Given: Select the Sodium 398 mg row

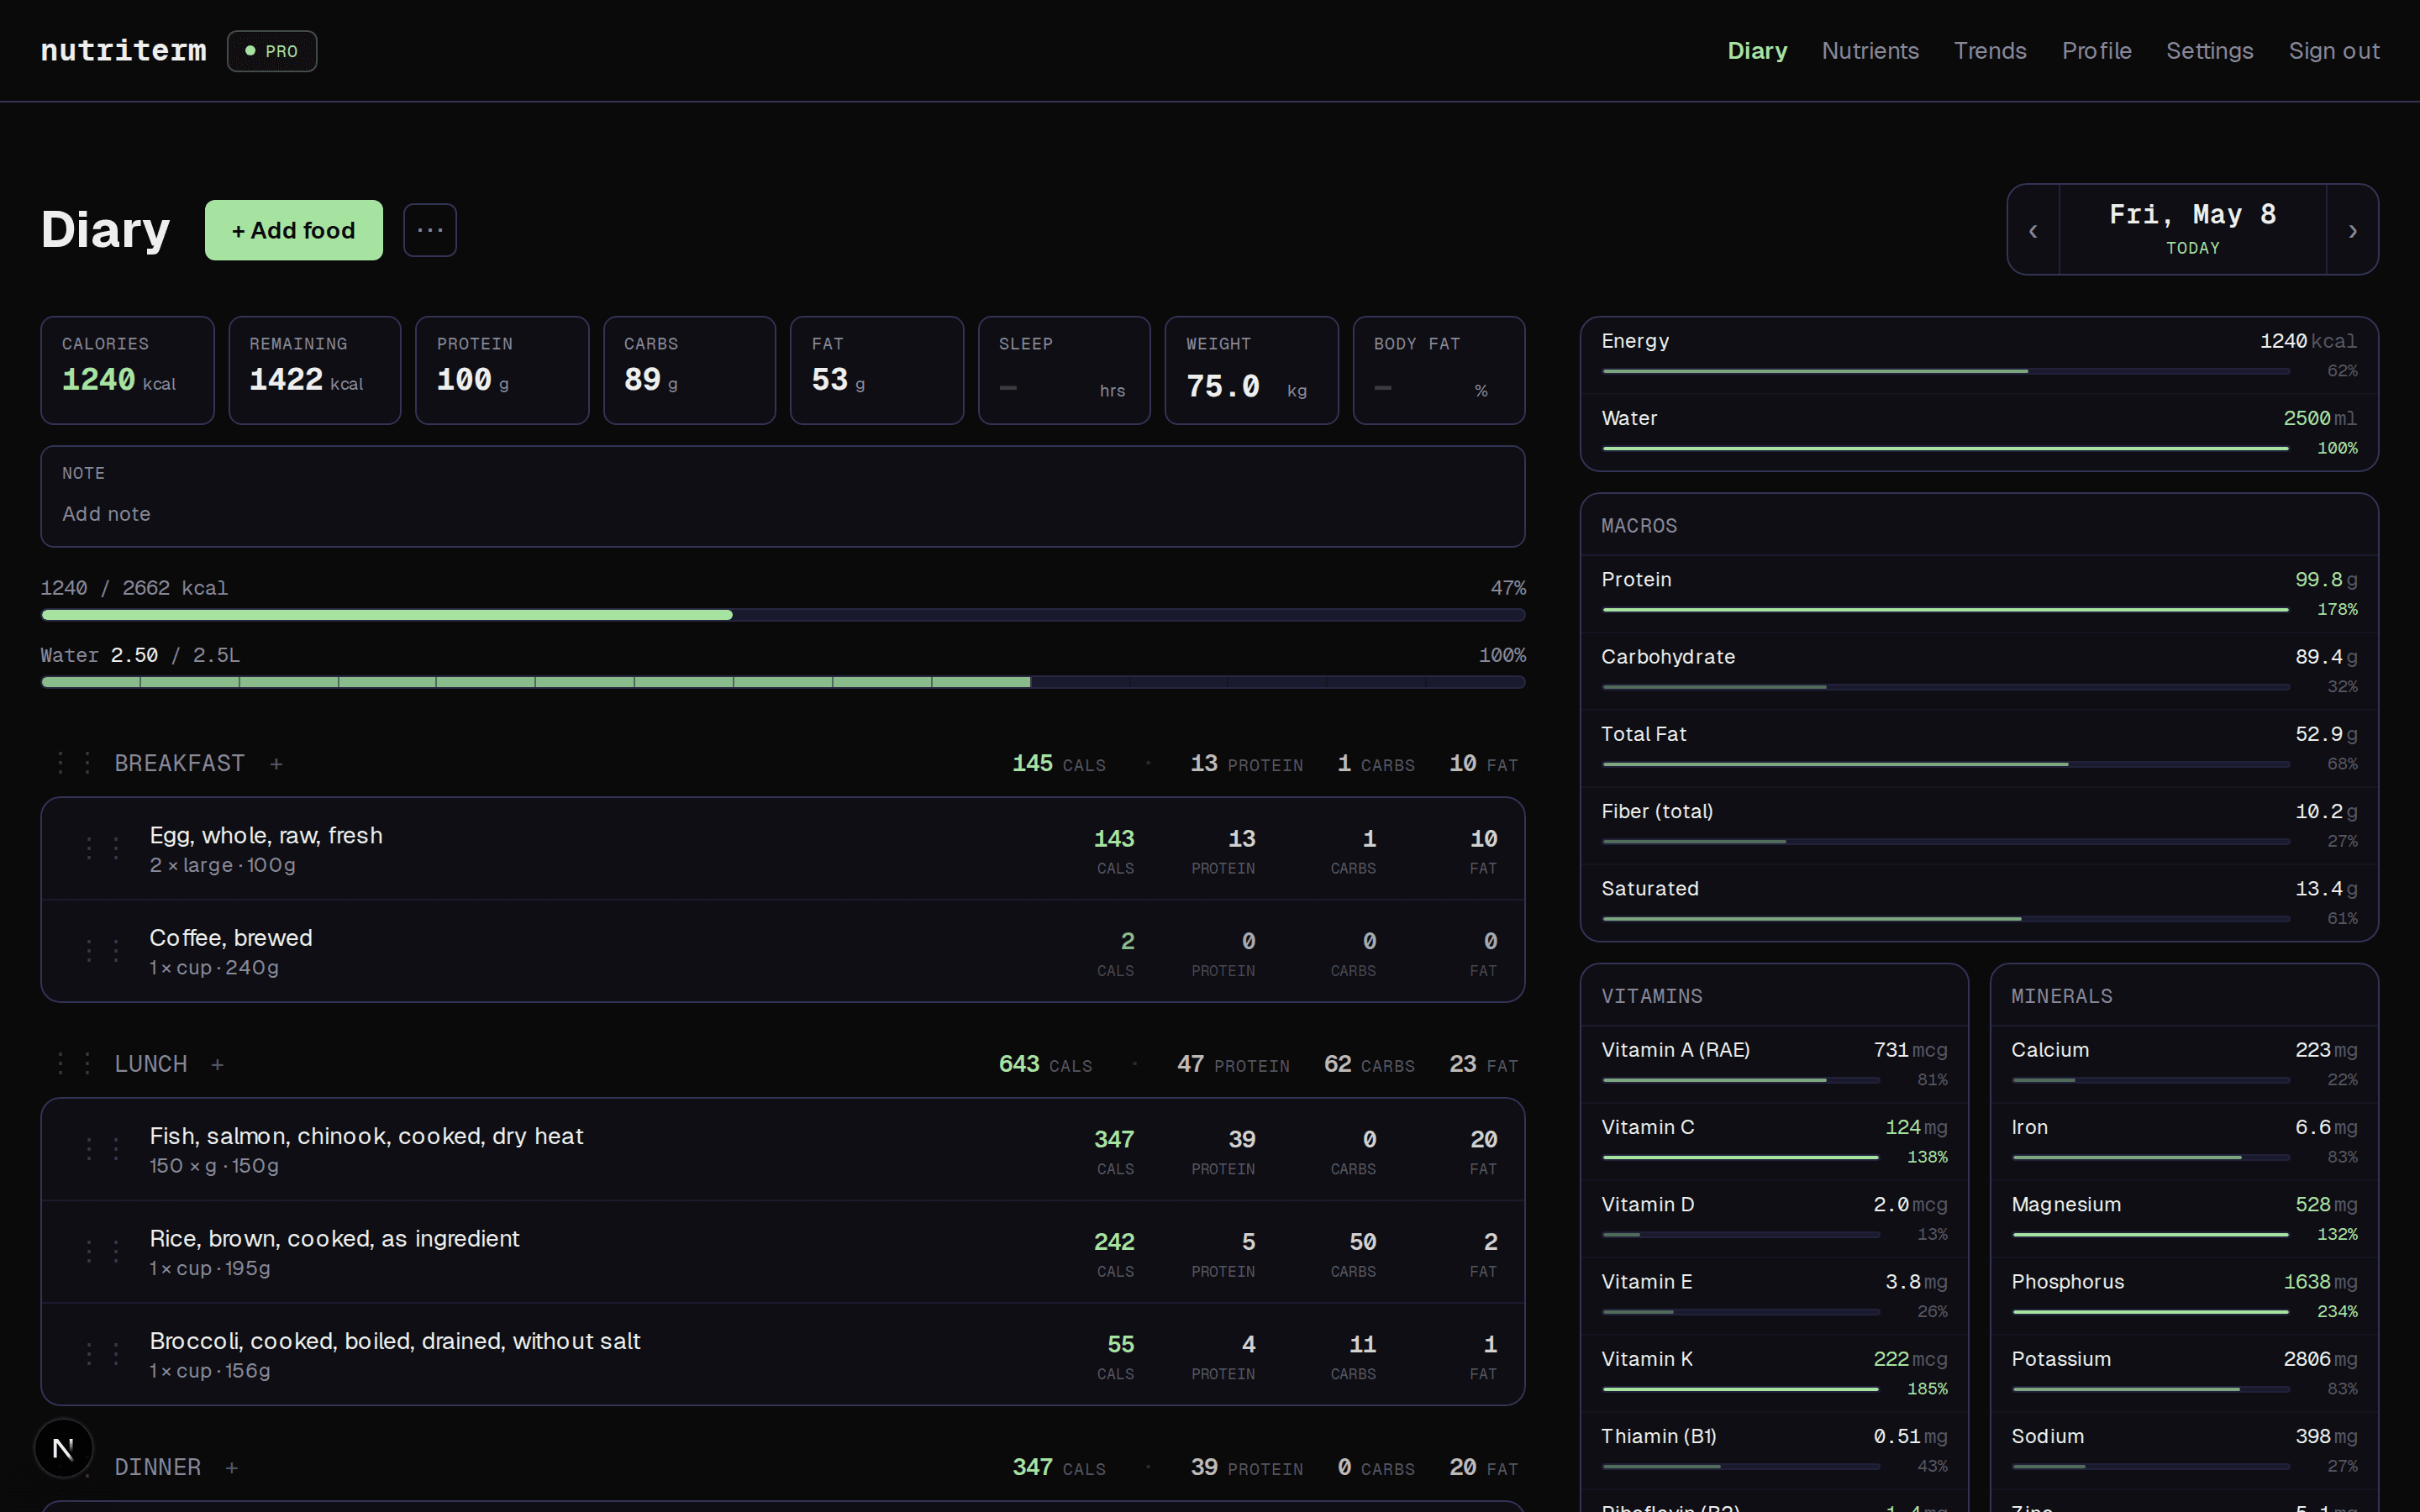Looking at the screenshot, I should click(2184, 1450).
